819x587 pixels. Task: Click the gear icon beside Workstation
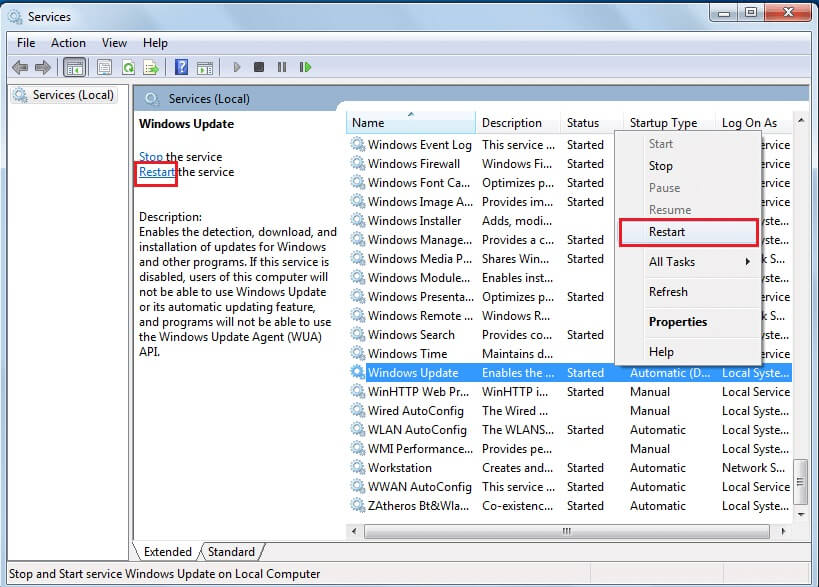coord(358,467)
